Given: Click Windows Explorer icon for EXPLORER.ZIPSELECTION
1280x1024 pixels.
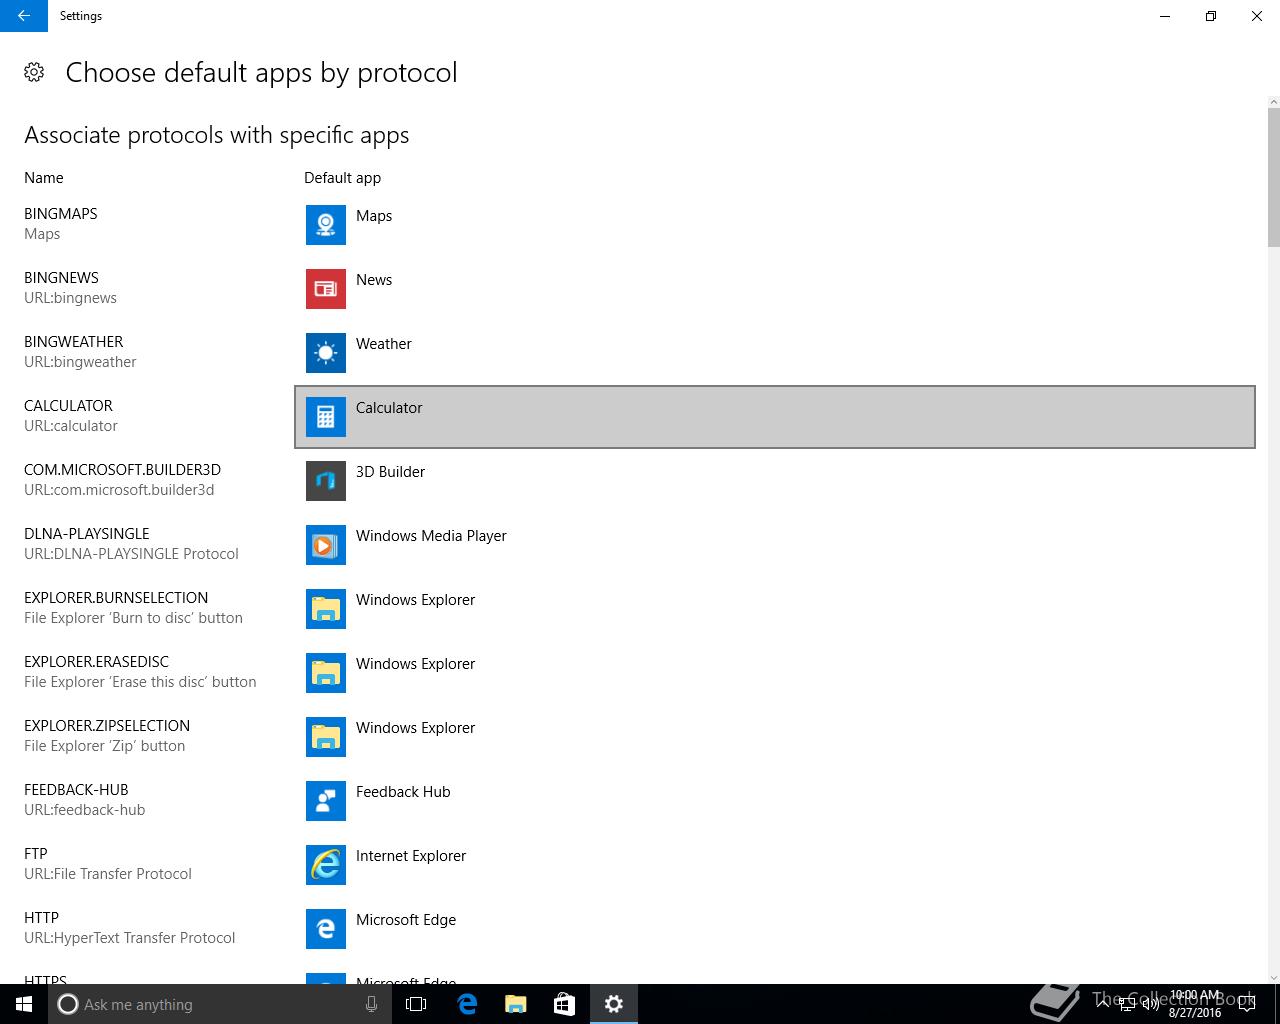Looking at the screenshot, I should 326,737.
